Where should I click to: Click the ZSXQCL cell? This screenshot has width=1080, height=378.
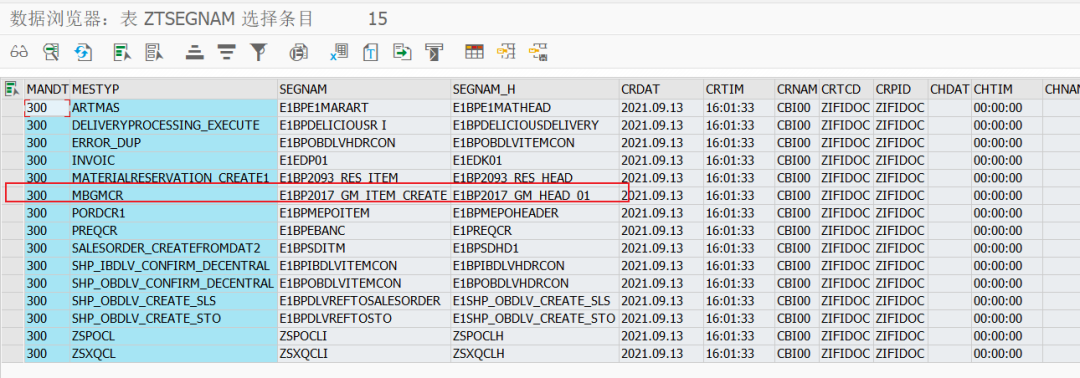tap(174, 353)
